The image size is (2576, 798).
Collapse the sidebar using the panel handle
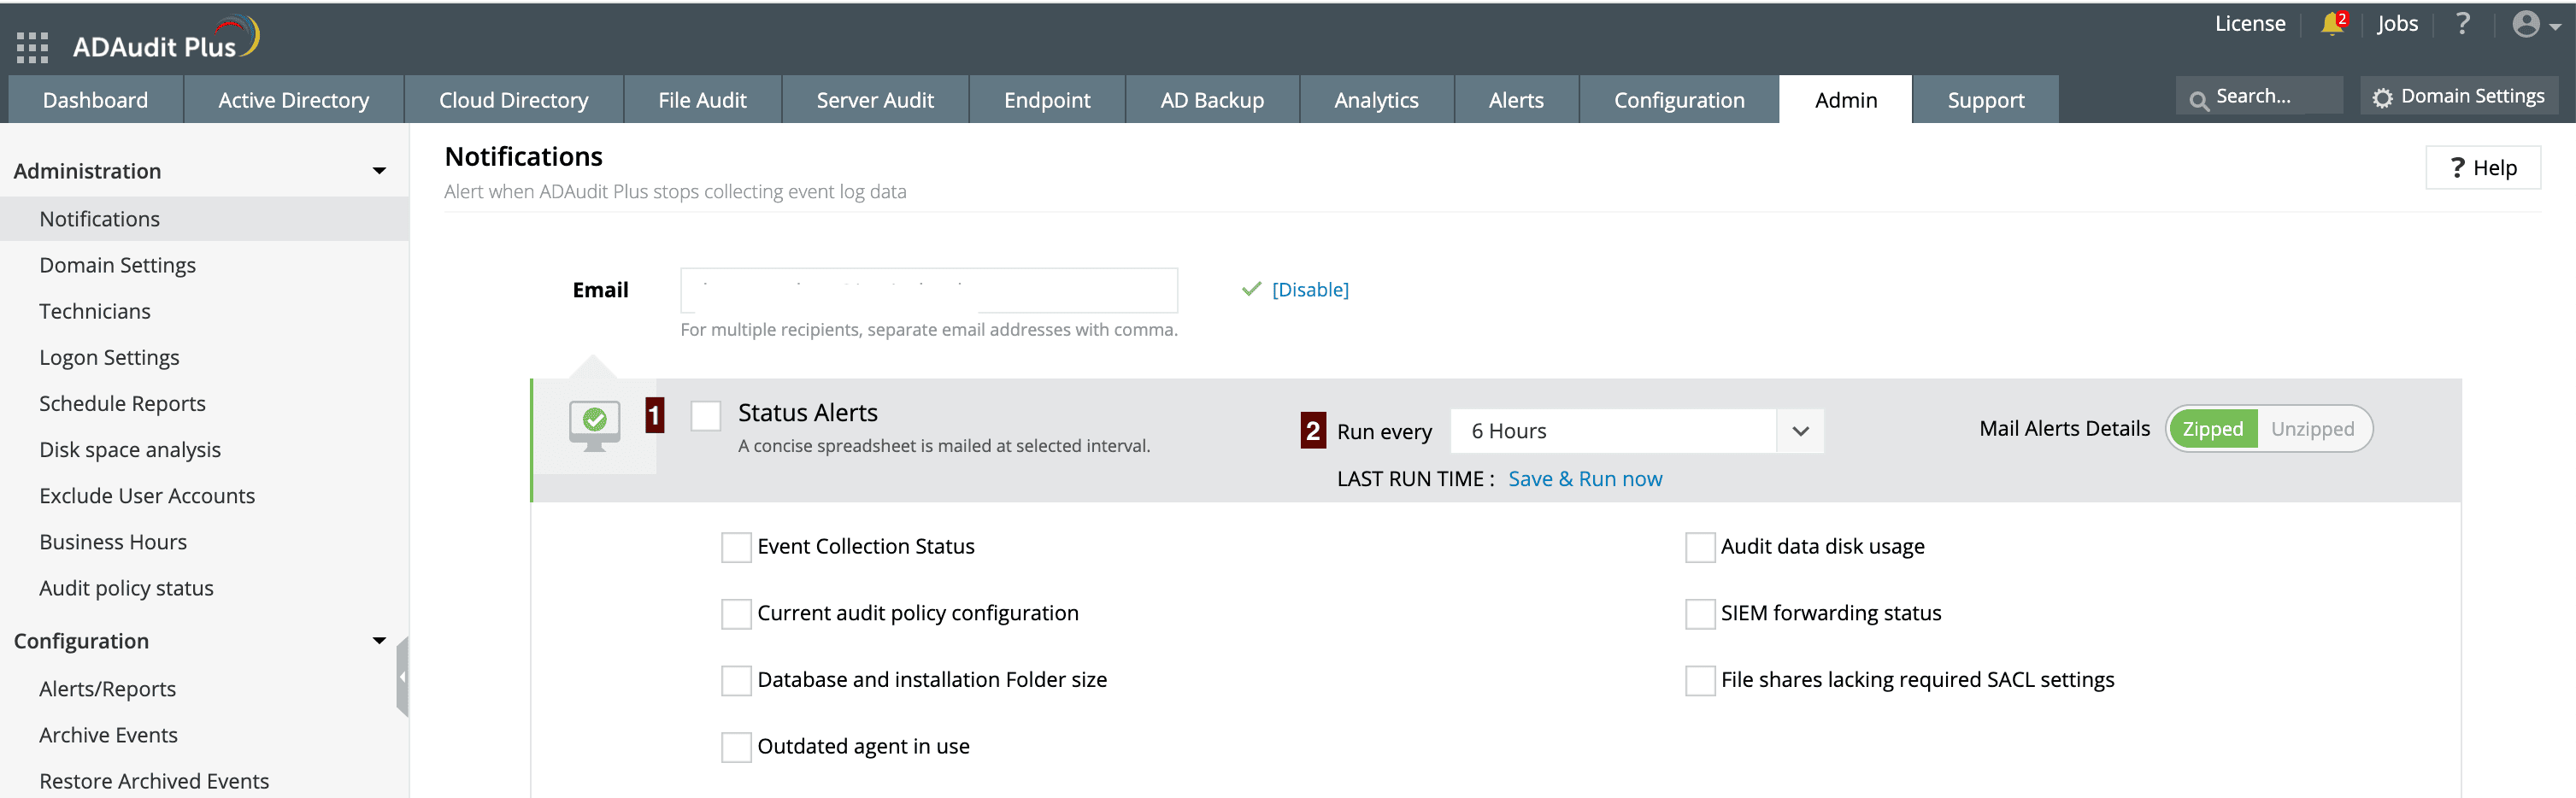pyautogui.click(x=402, y=677)
